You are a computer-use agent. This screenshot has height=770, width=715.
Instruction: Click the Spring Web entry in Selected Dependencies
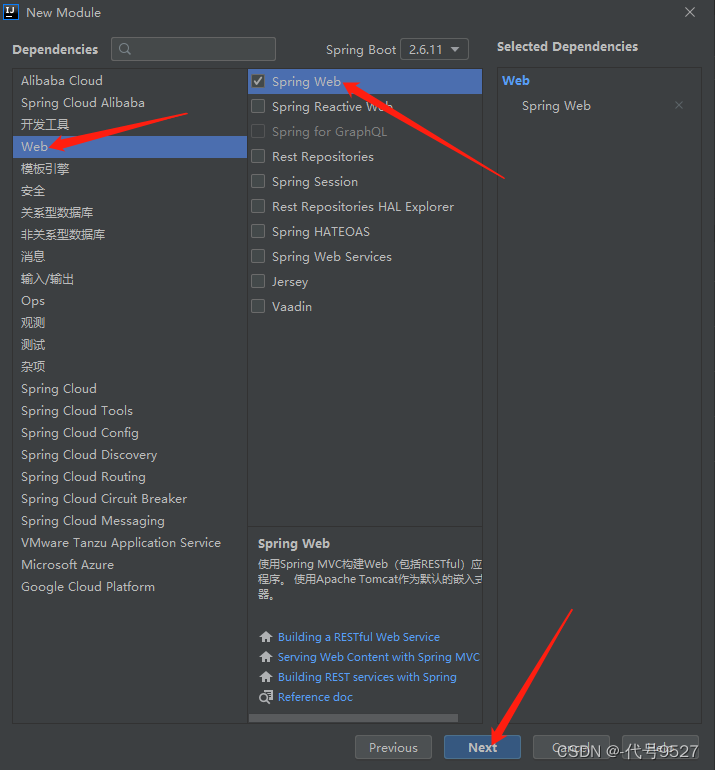click(556, 106)
